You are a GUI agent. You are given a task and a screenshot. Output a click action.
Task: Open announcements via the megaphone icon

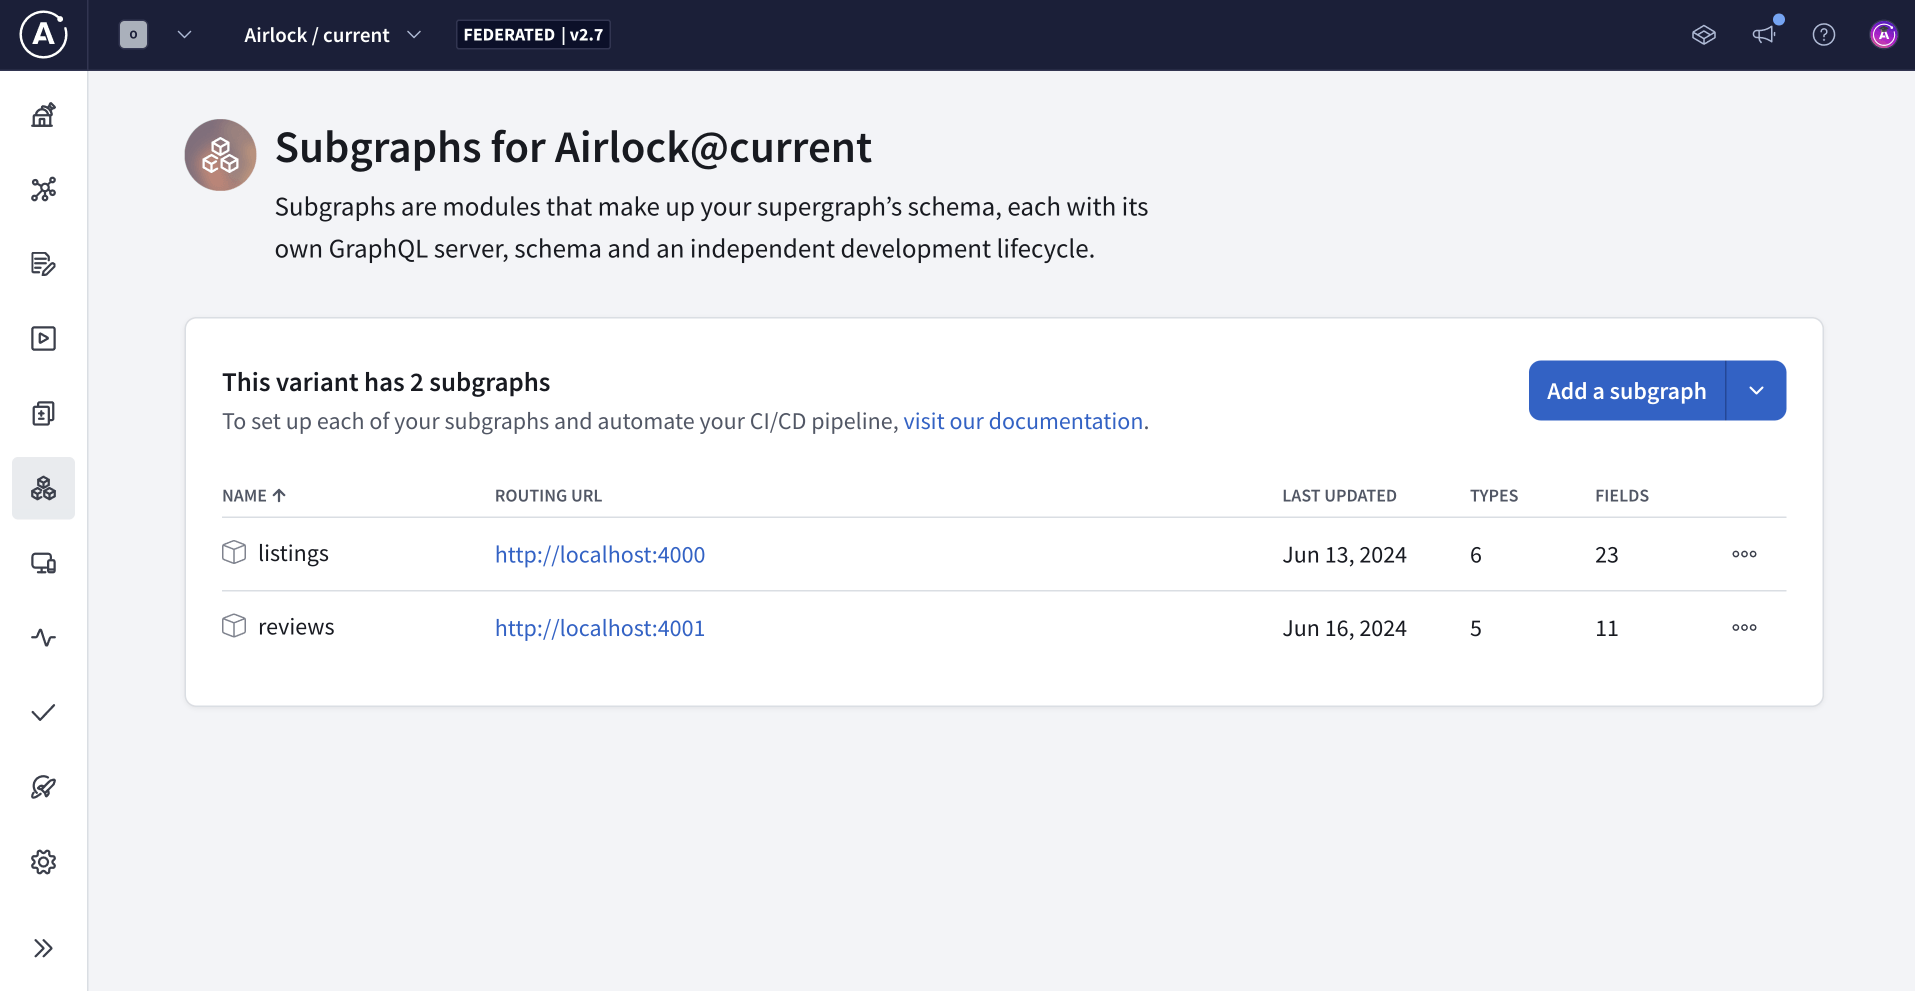pyautogui.click(x=1764, y=34)
